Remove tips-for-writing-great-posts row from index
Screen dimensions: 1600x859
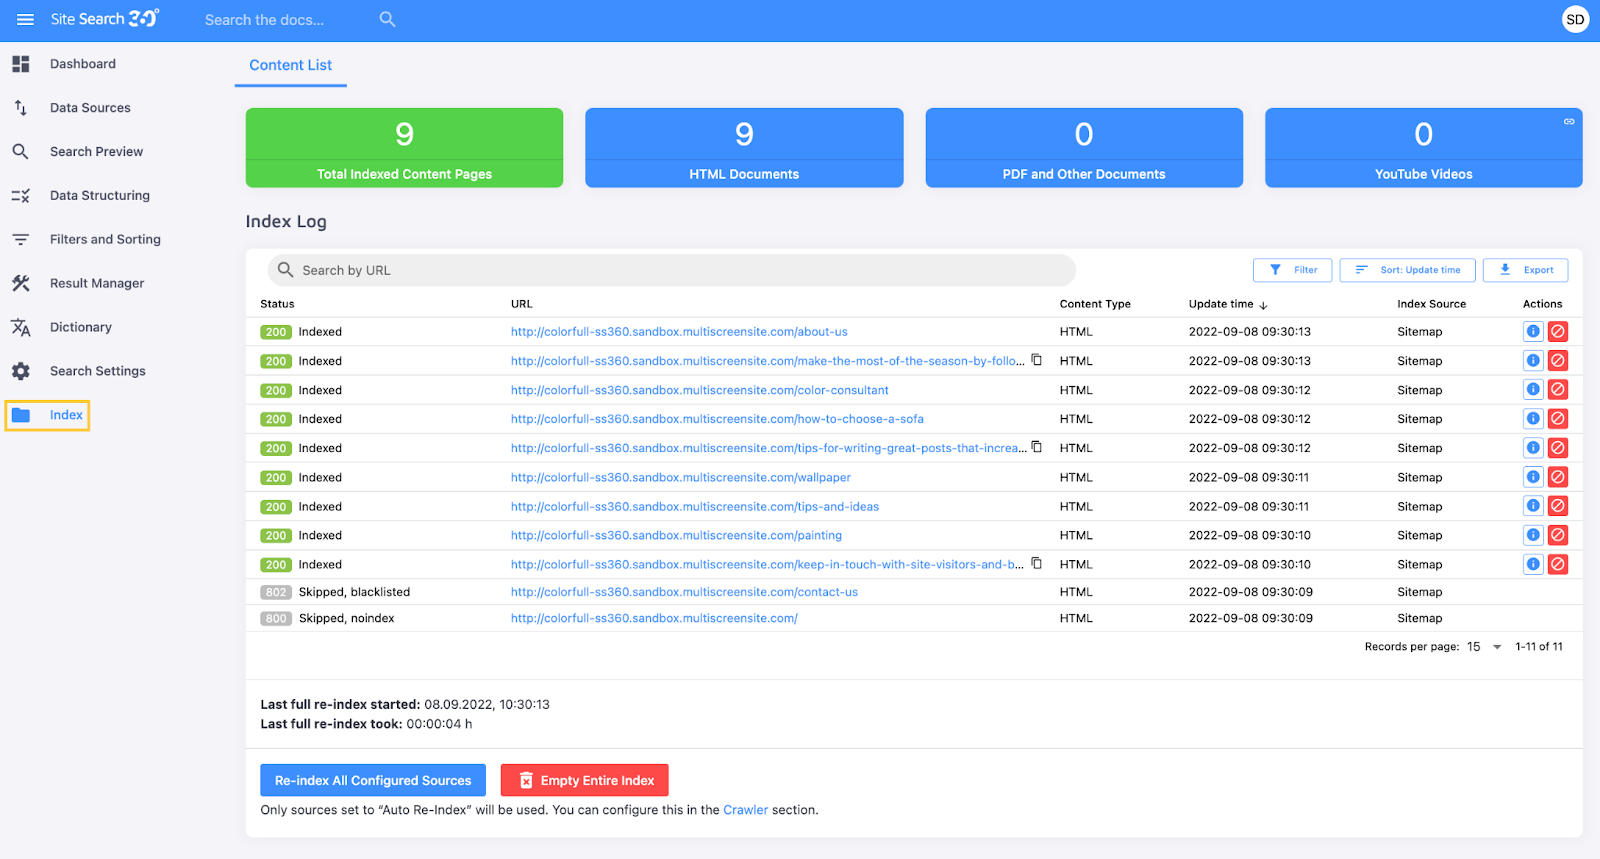pos(1558,447)
